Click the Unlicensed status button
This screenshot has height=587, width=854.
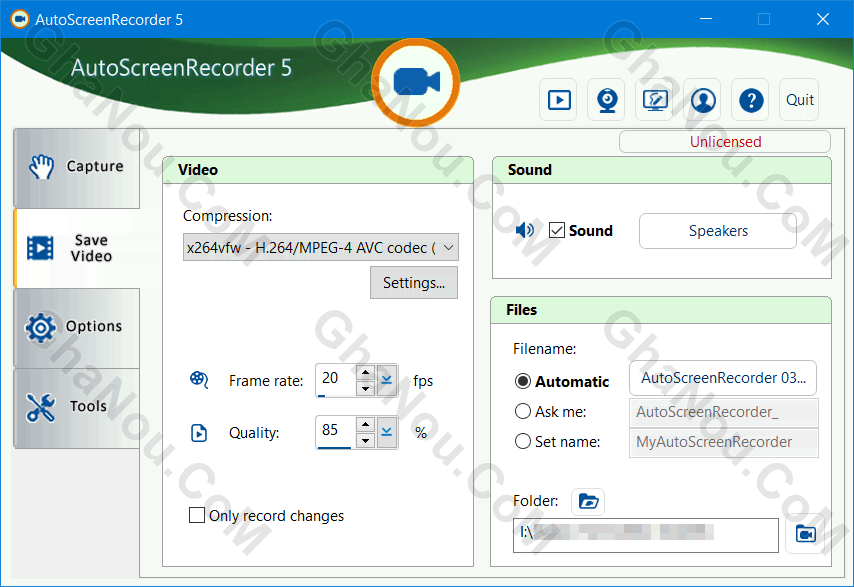coord(725,142)
